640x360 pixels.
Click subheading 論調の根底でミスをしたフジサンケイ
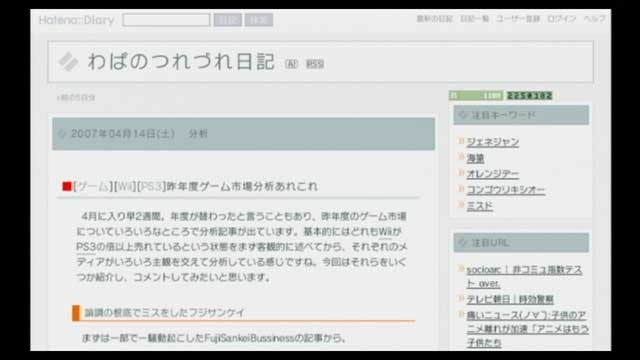(164, 313)
